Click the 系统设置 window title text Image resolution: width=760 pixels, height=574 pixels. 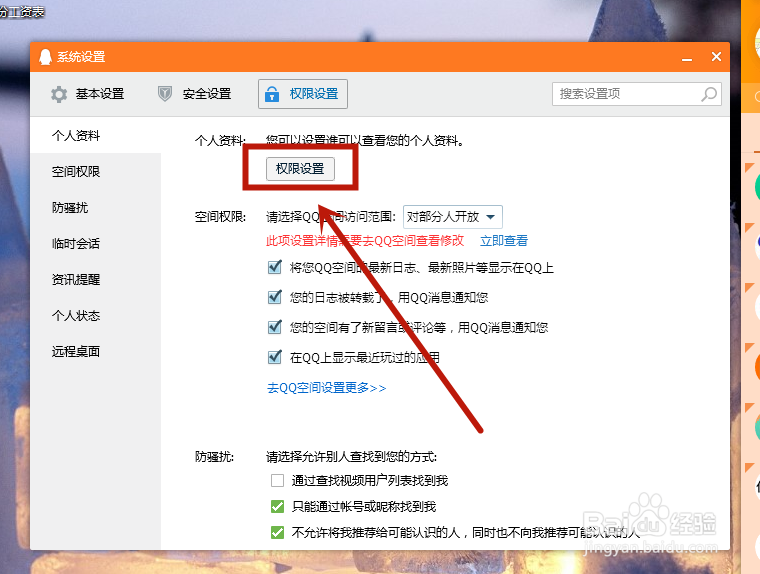click(x=81, y=57)
